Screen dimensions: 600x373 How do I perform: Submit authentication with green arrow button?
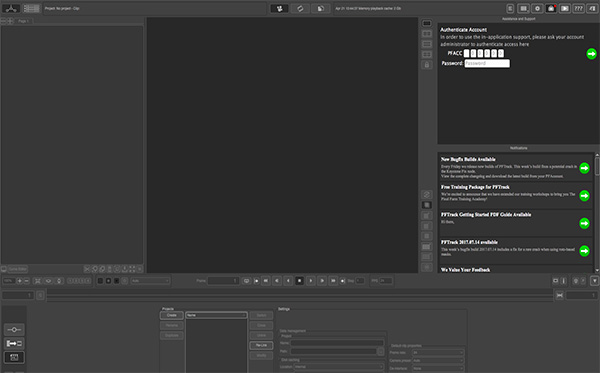pyautogui.click(x=591, y=54)
